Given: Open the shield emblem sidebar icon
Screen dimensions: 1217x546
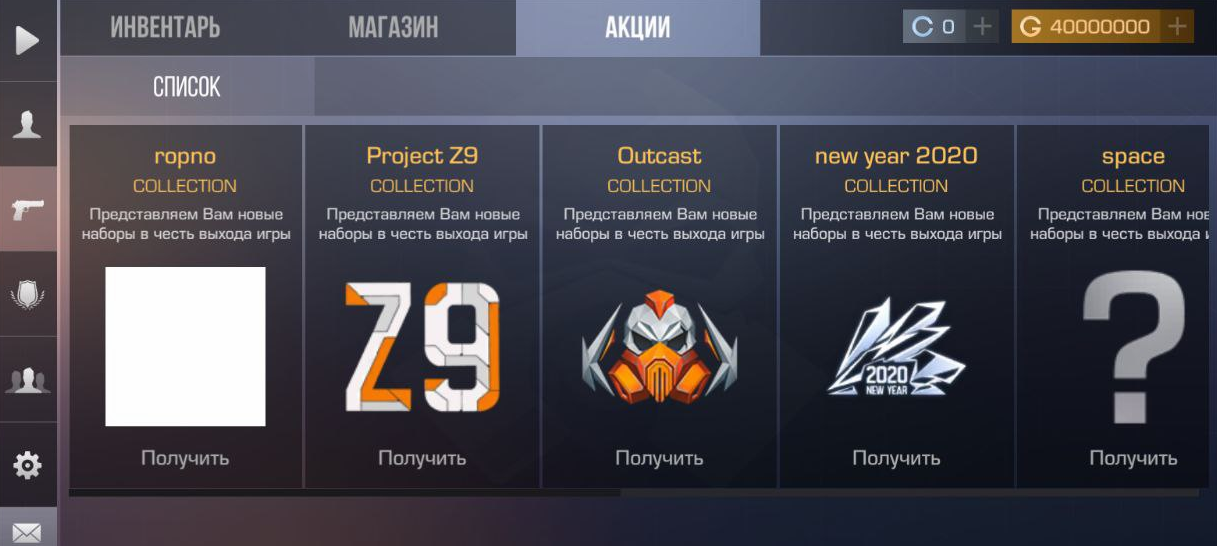Looking at the screenshot, I should click(27, 295).
